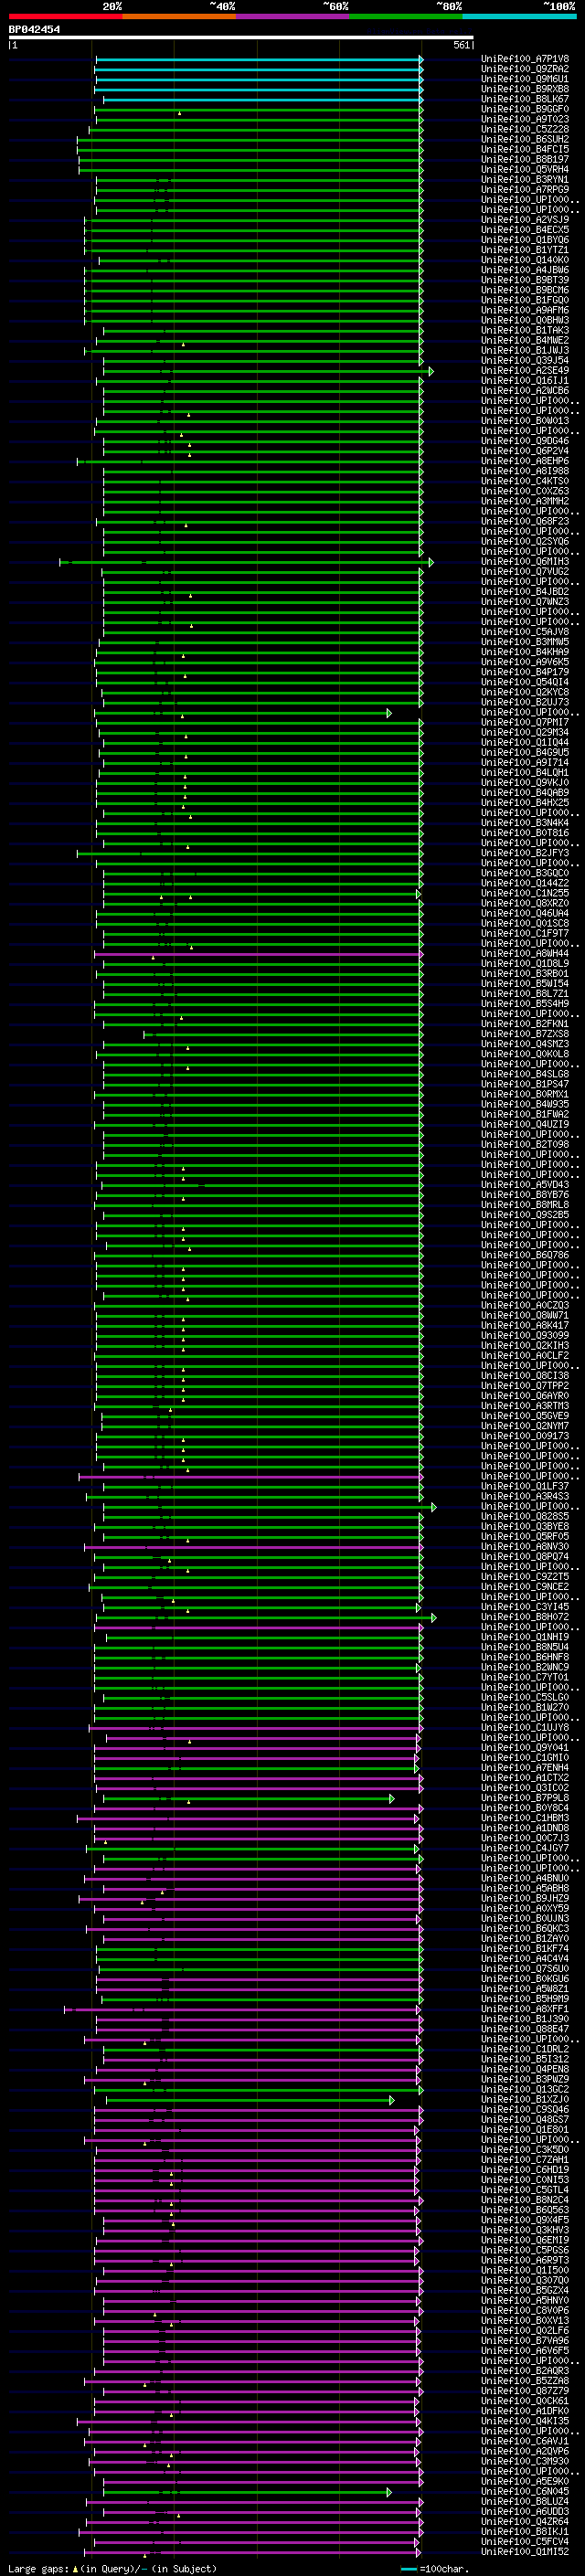
Task: Click the white query sequence ruler bar
Action: [241, 38]
